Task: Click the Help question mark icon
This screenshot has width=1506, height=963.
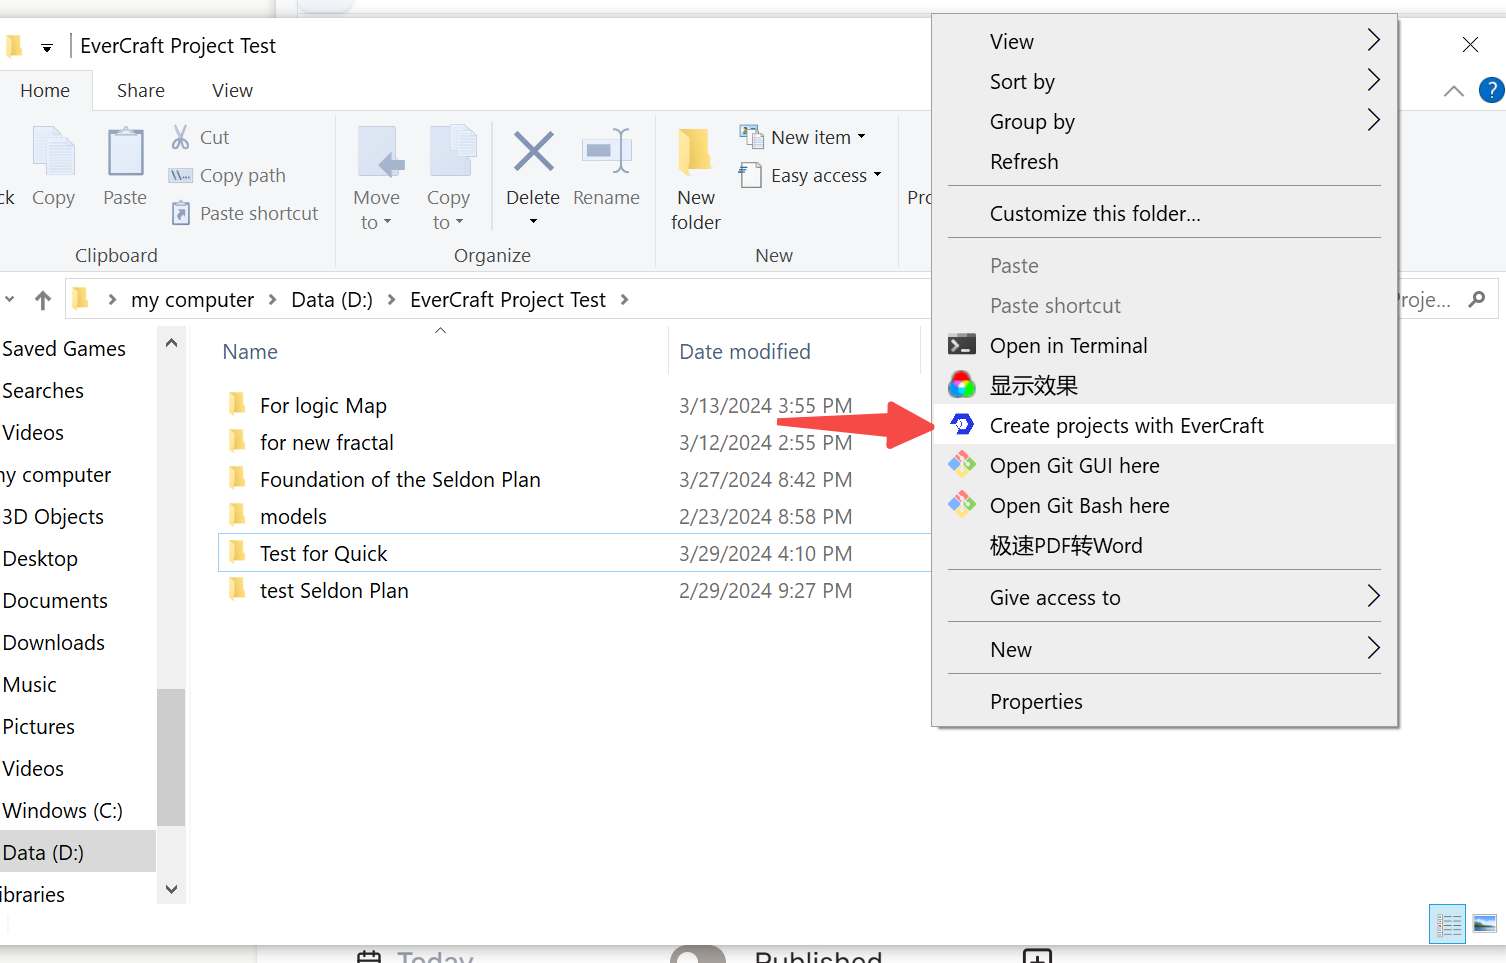Action: (x=1492, y=90)
